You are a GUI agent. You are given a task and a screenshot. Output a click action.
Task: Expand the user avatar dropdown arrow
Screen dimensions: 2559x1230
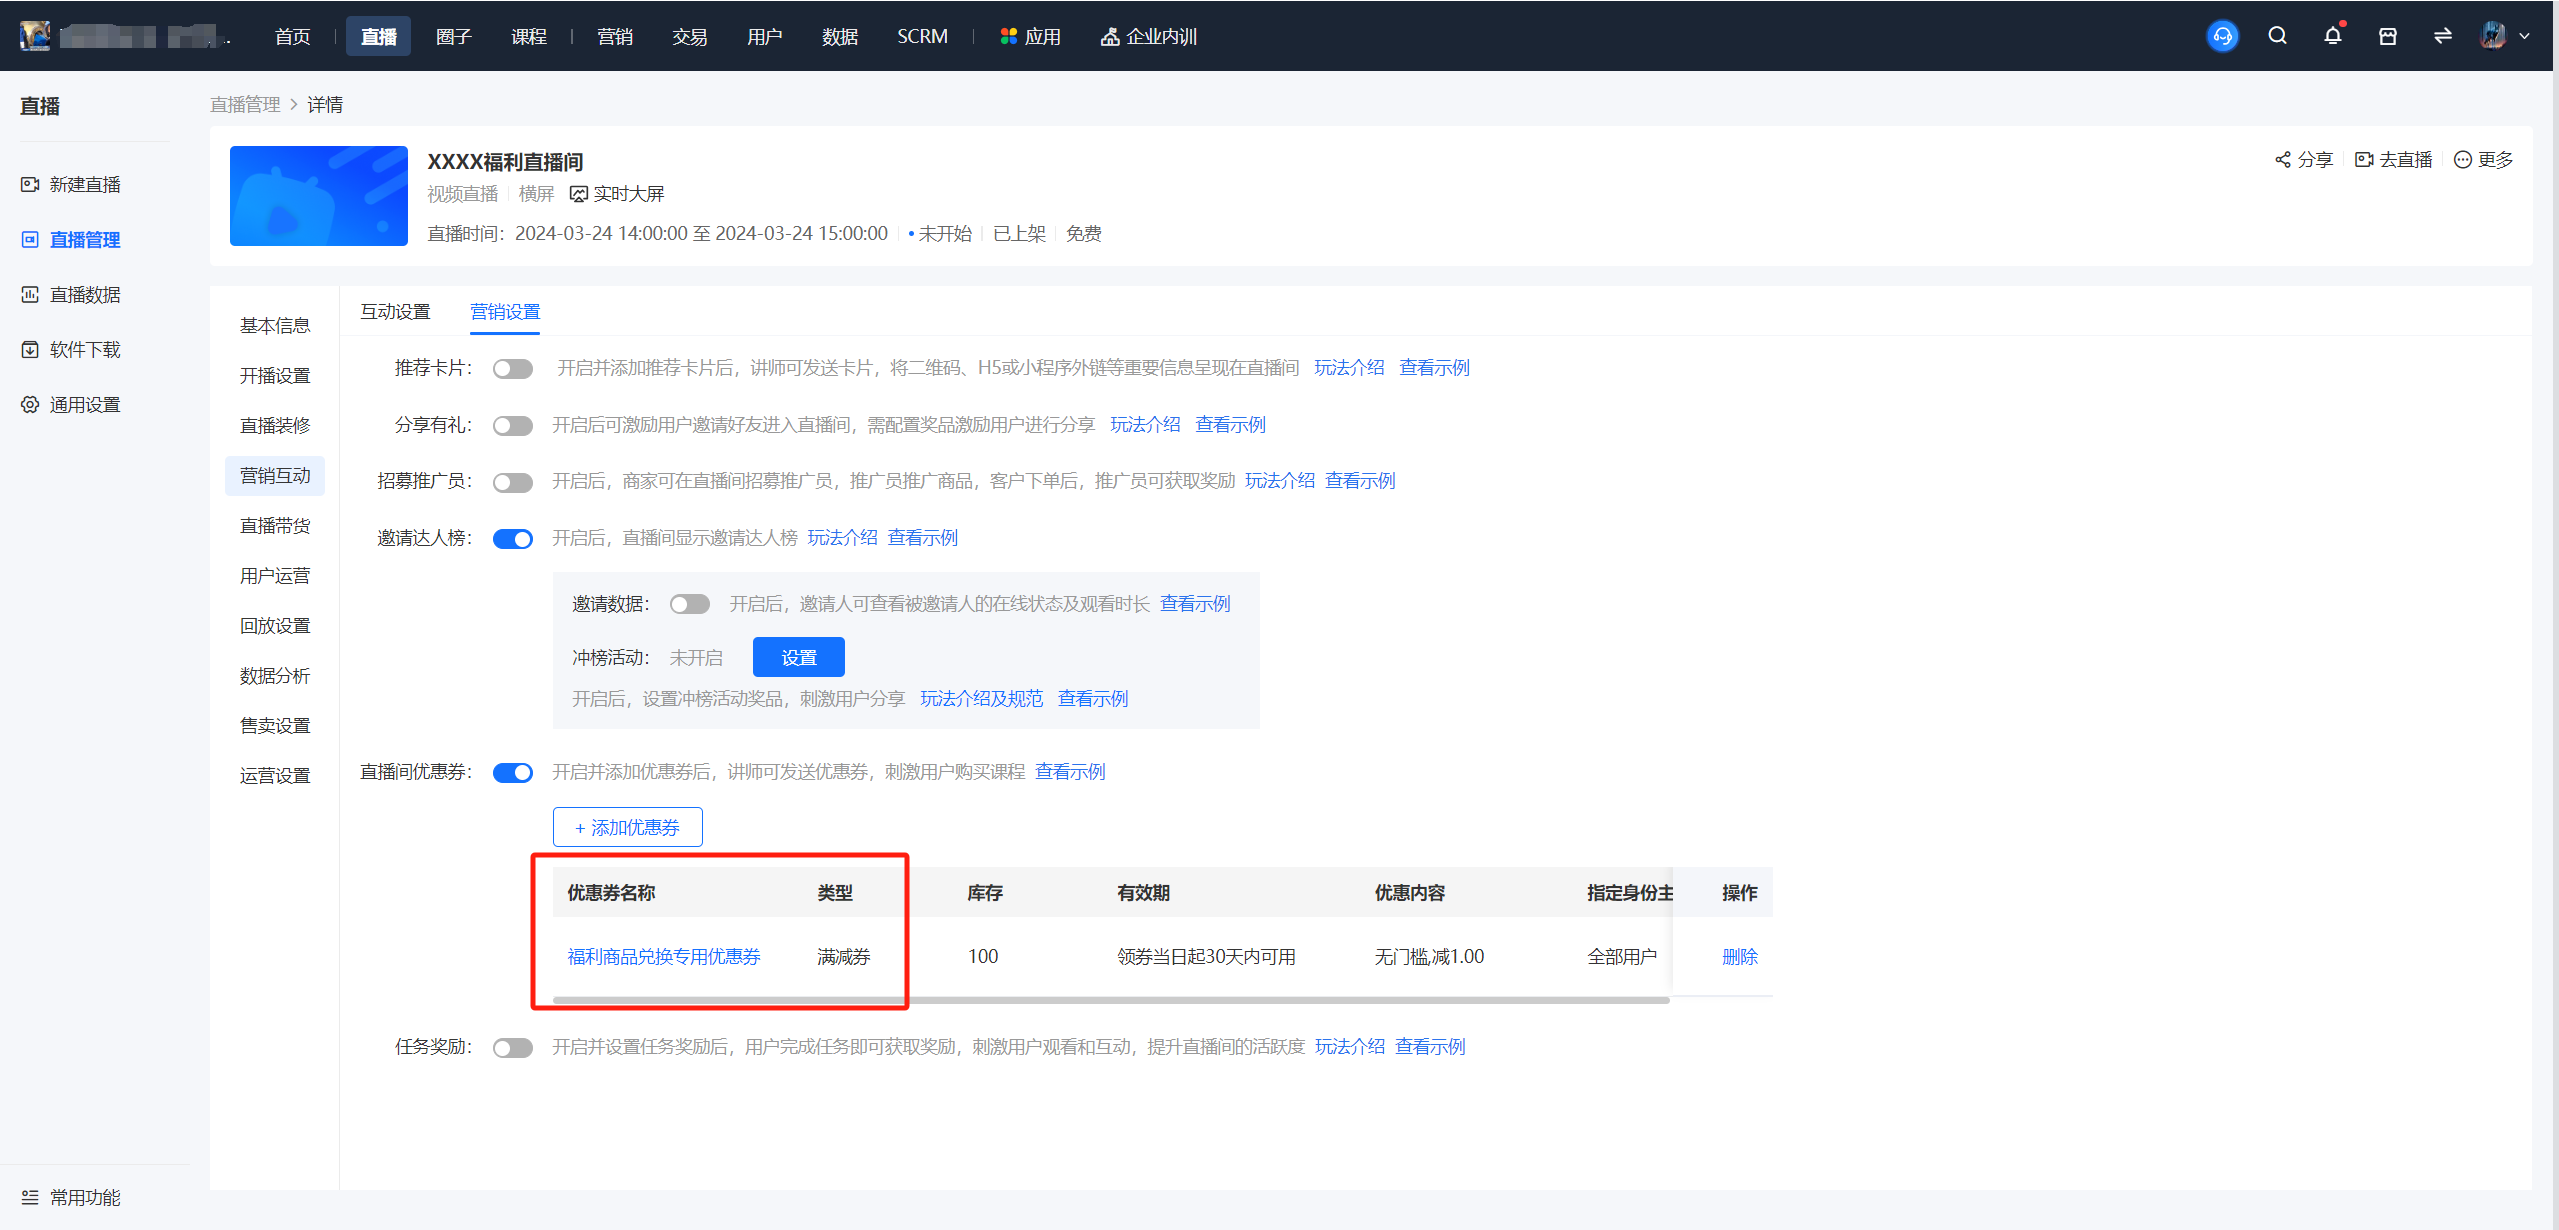(x=2524, y=36)
